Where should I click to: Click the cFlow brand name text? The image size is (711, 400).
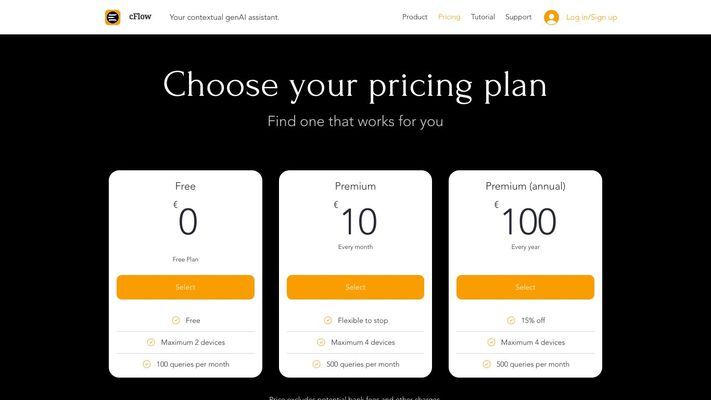pos(140,16)
